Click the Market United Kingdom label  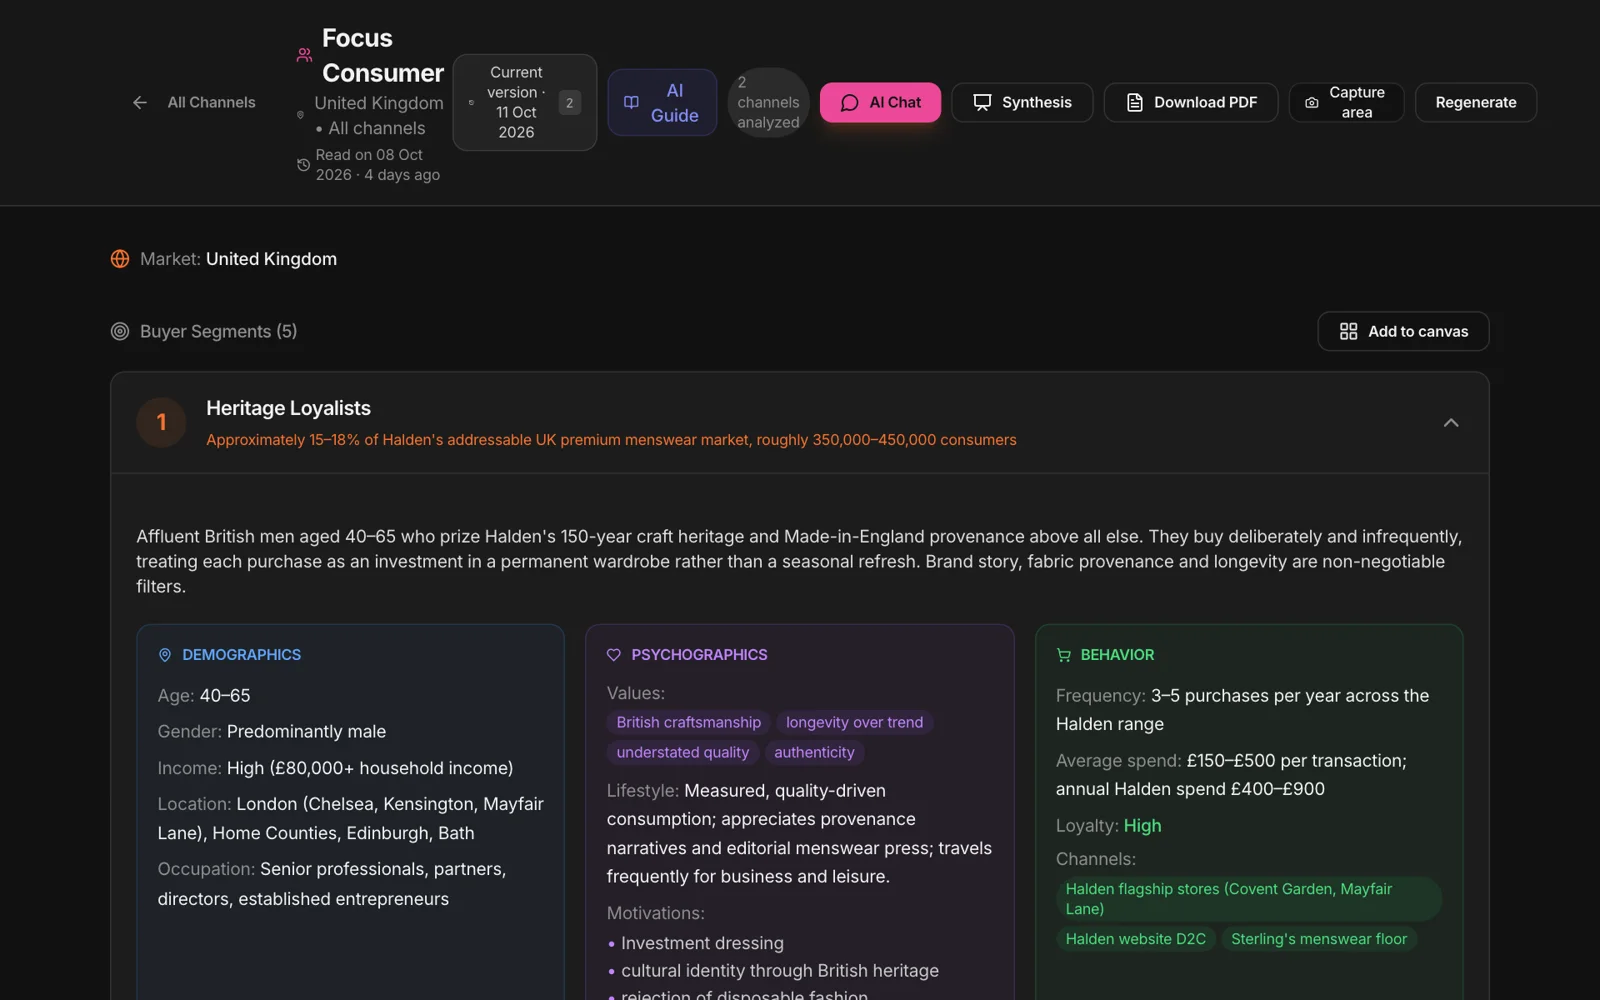(238, 259)
